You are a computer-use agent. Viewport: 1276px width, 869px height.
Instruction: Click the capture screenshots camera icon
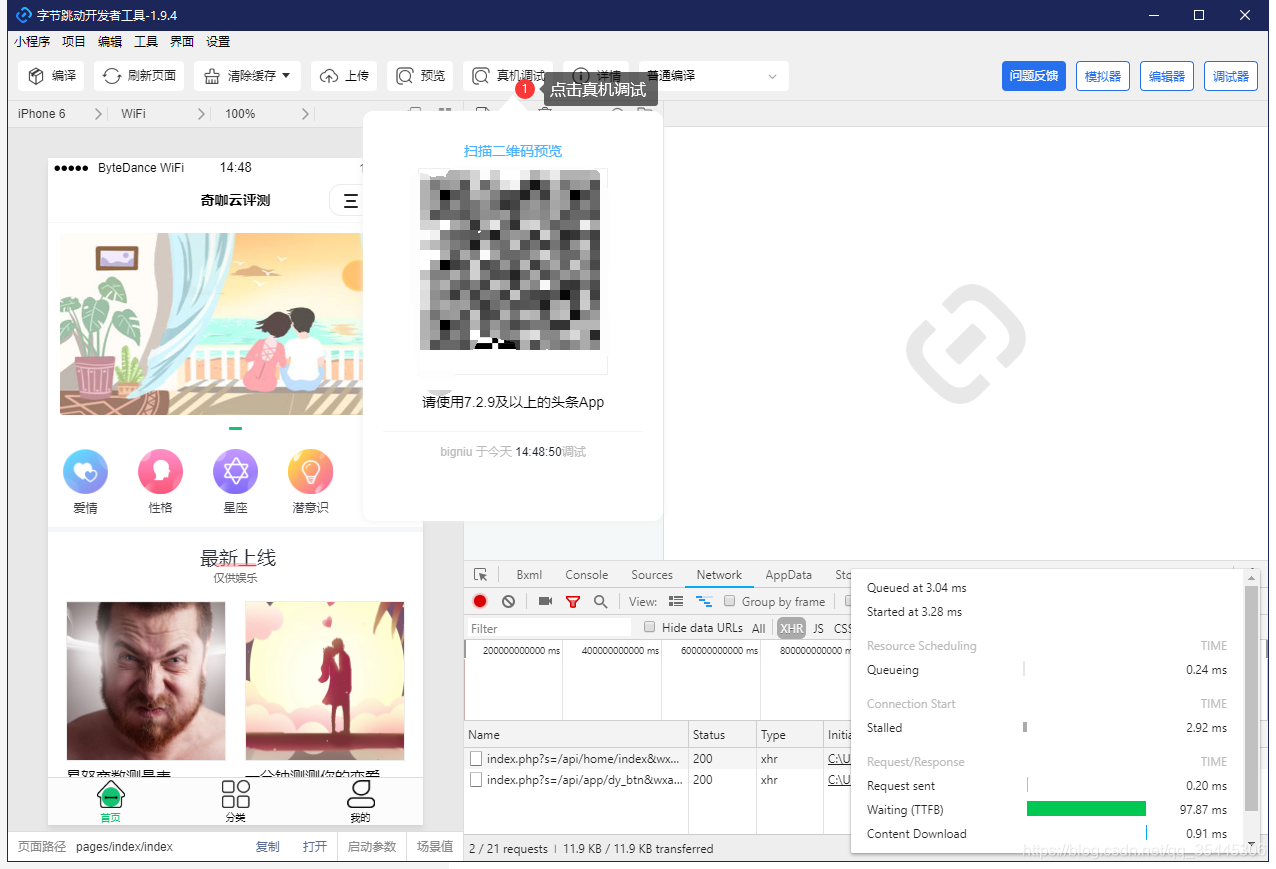(545, 601)
